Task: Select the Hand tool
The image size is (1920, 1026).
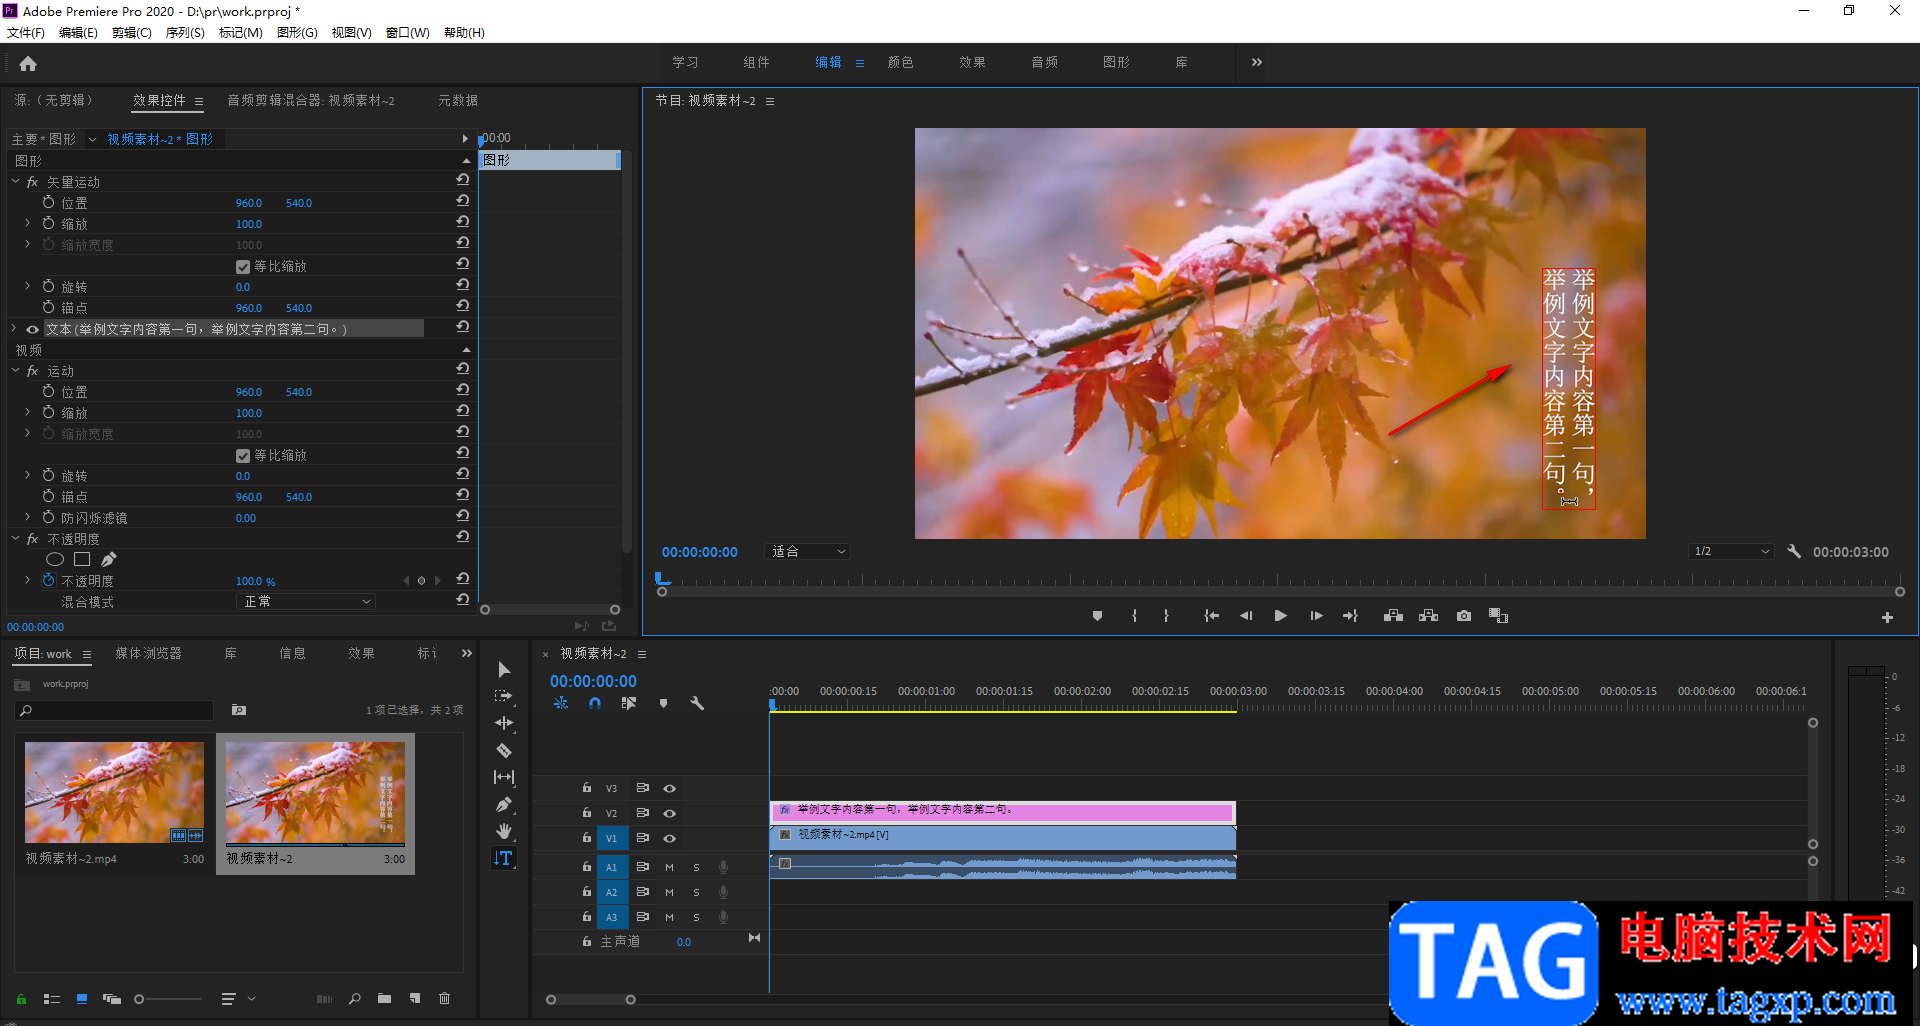Action: tap(504, 831)
